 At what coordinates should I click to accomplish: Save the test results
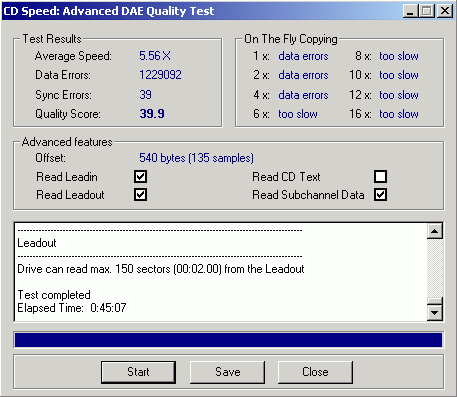(227, 372)
